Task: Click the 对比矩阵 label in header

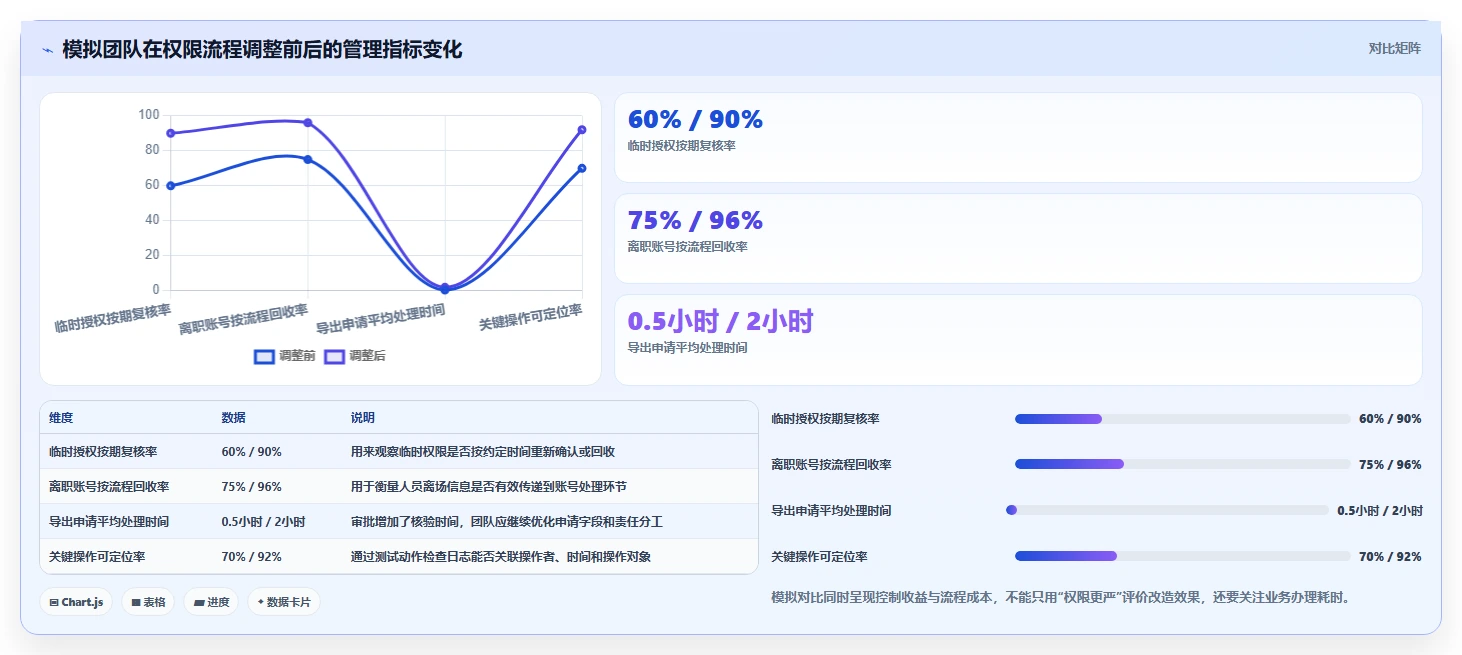Action: tap(1394, 48)
